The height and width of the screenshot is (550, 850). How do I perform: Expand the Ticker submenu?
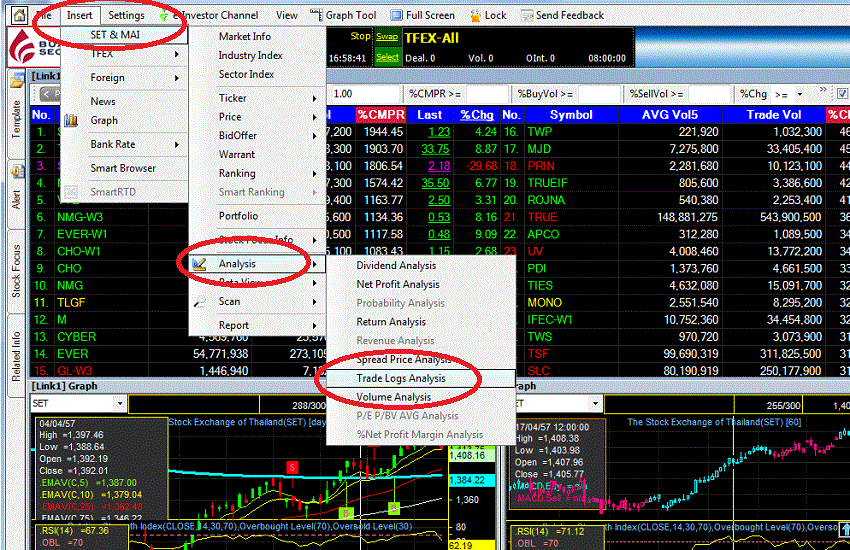point(257,98)
